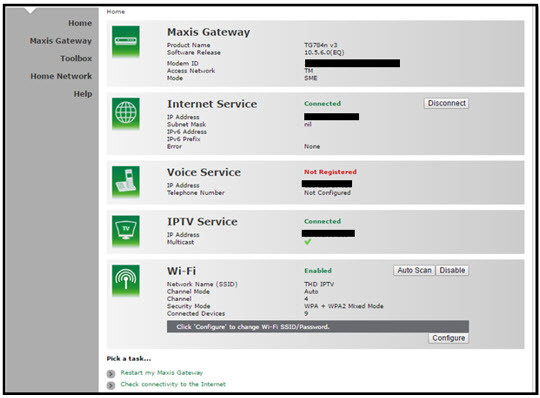
Task: Click the Voice Service telephone icon
Action: click(126, 181)
